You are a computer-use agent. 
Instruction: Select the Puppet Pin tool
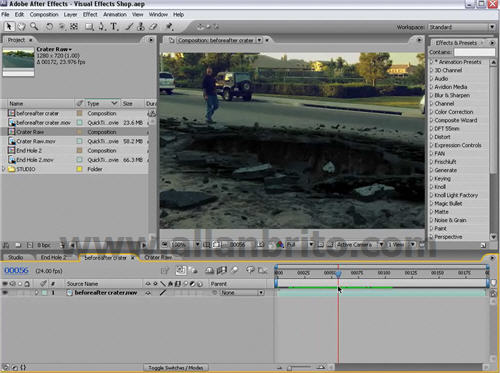169,27
